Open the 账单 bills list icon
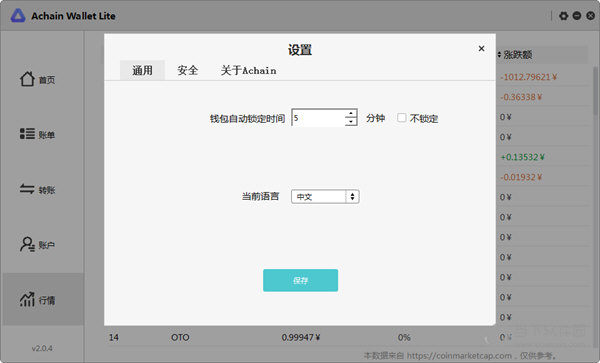600x363 pixels. tap(27, 134)
